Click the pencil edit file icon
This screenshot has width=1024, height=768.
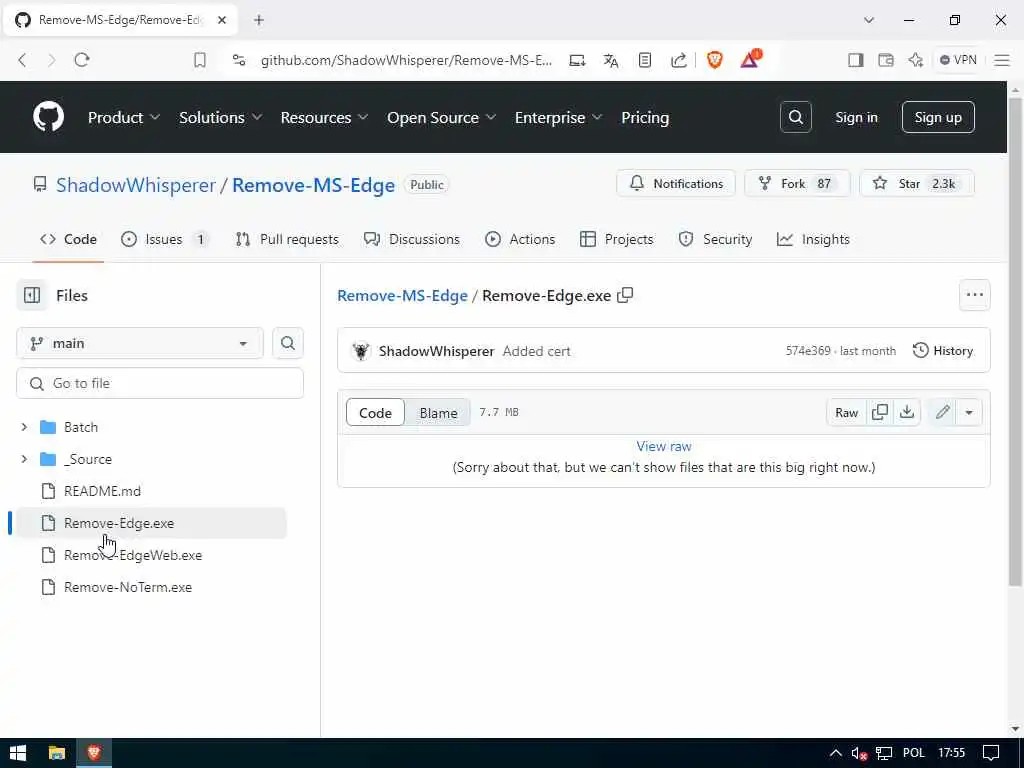(x=942, y=412)
